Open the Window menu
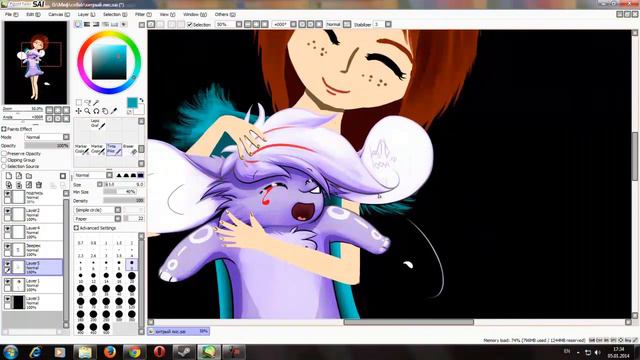The image size is (640, 360). 194,14
